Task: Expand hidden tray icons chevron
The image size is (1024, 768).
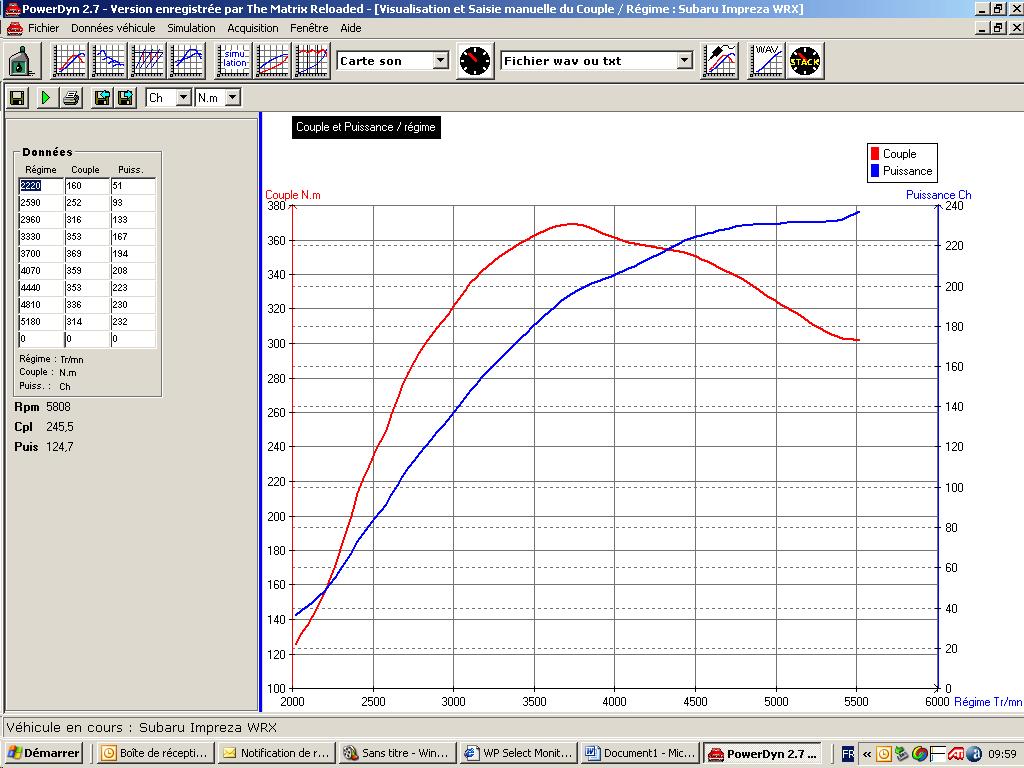Action: (x=867, y=754)
